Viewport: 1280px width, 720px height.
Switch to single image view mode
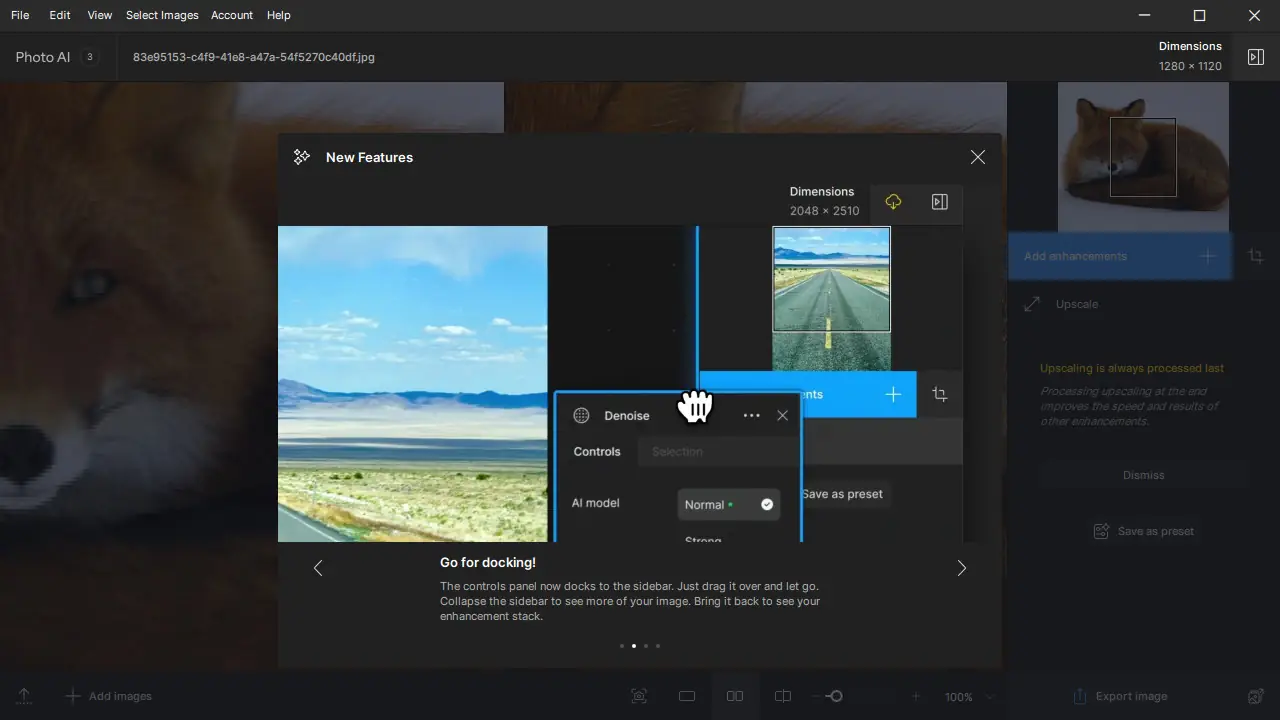tap(687, 696)
